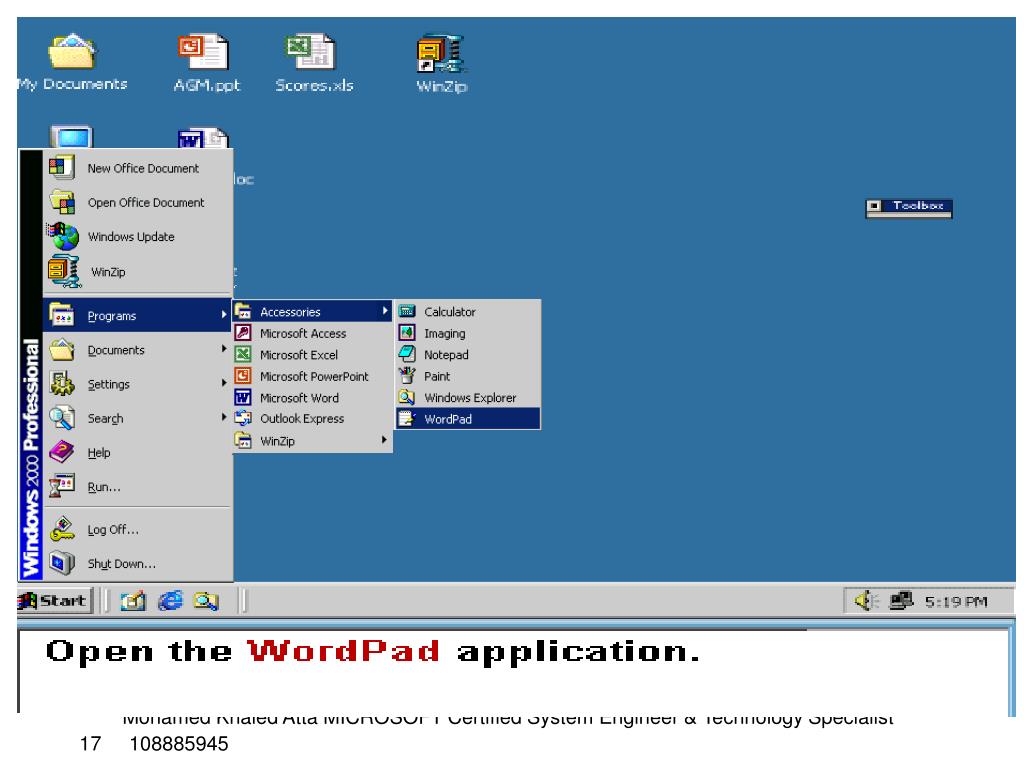Click the 5:19 PM clock
This screenshot has width=1024, height=768.
(955, 601)
